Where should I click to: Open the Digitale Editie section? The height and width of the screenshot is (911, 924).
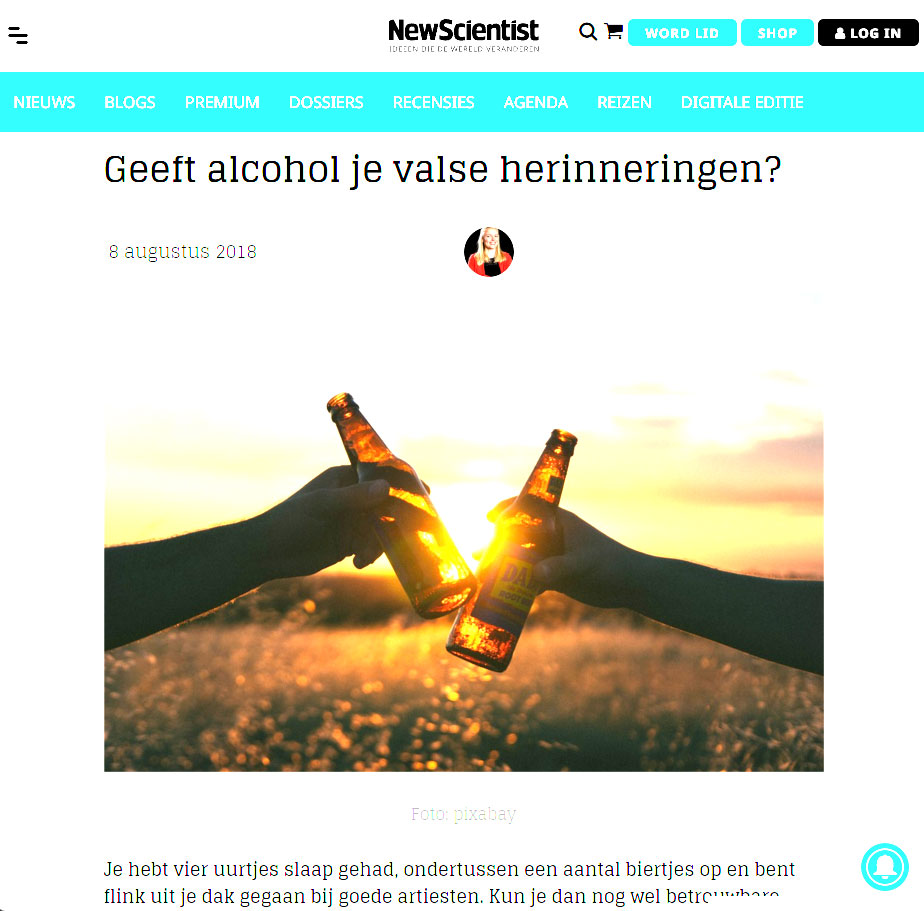click(742, 103)
